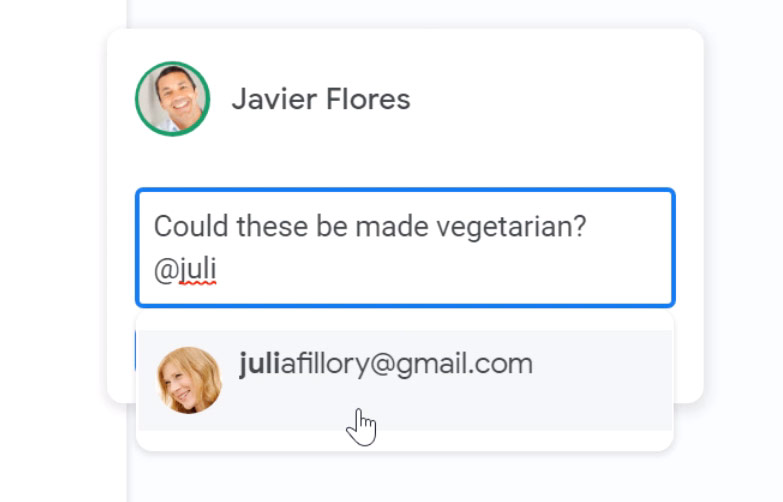
Task: Click the gray area right of the comment card
Action: (x=745, y=250)
